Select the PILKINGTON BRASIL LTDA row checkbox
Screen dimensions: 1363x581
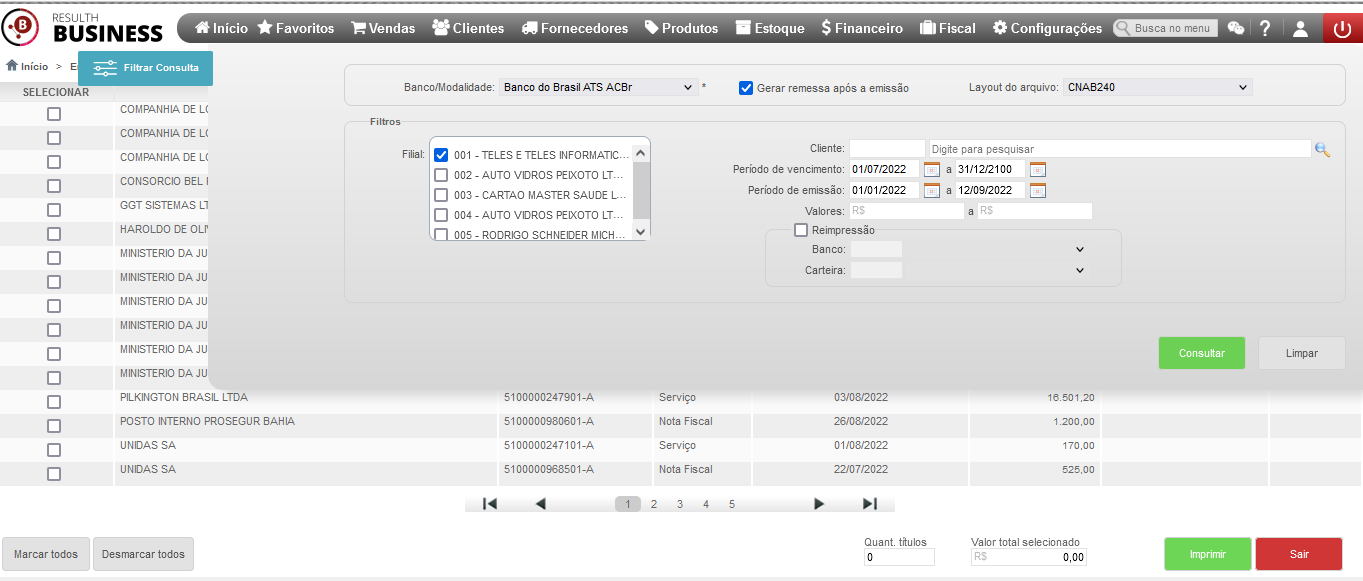(54, 402)
